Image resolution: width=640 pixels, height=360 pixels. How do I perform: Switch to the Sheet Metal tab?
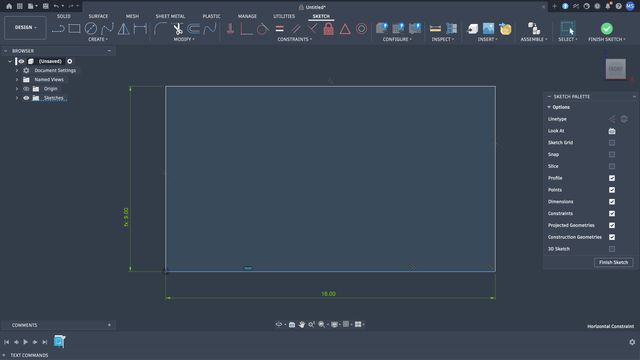pyautogui.click(x=170, y=16)
